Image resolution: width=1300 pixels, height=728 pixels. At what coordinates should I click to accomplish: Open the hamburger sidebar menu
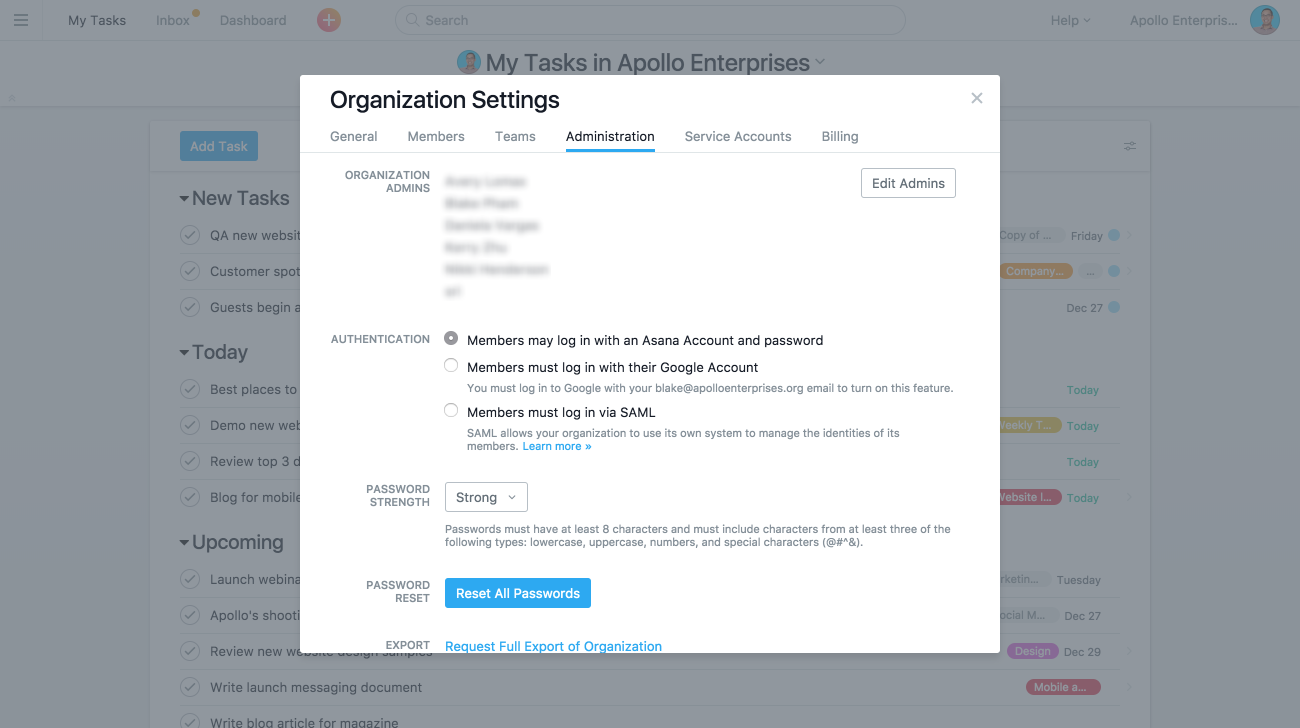coord(21,20)
